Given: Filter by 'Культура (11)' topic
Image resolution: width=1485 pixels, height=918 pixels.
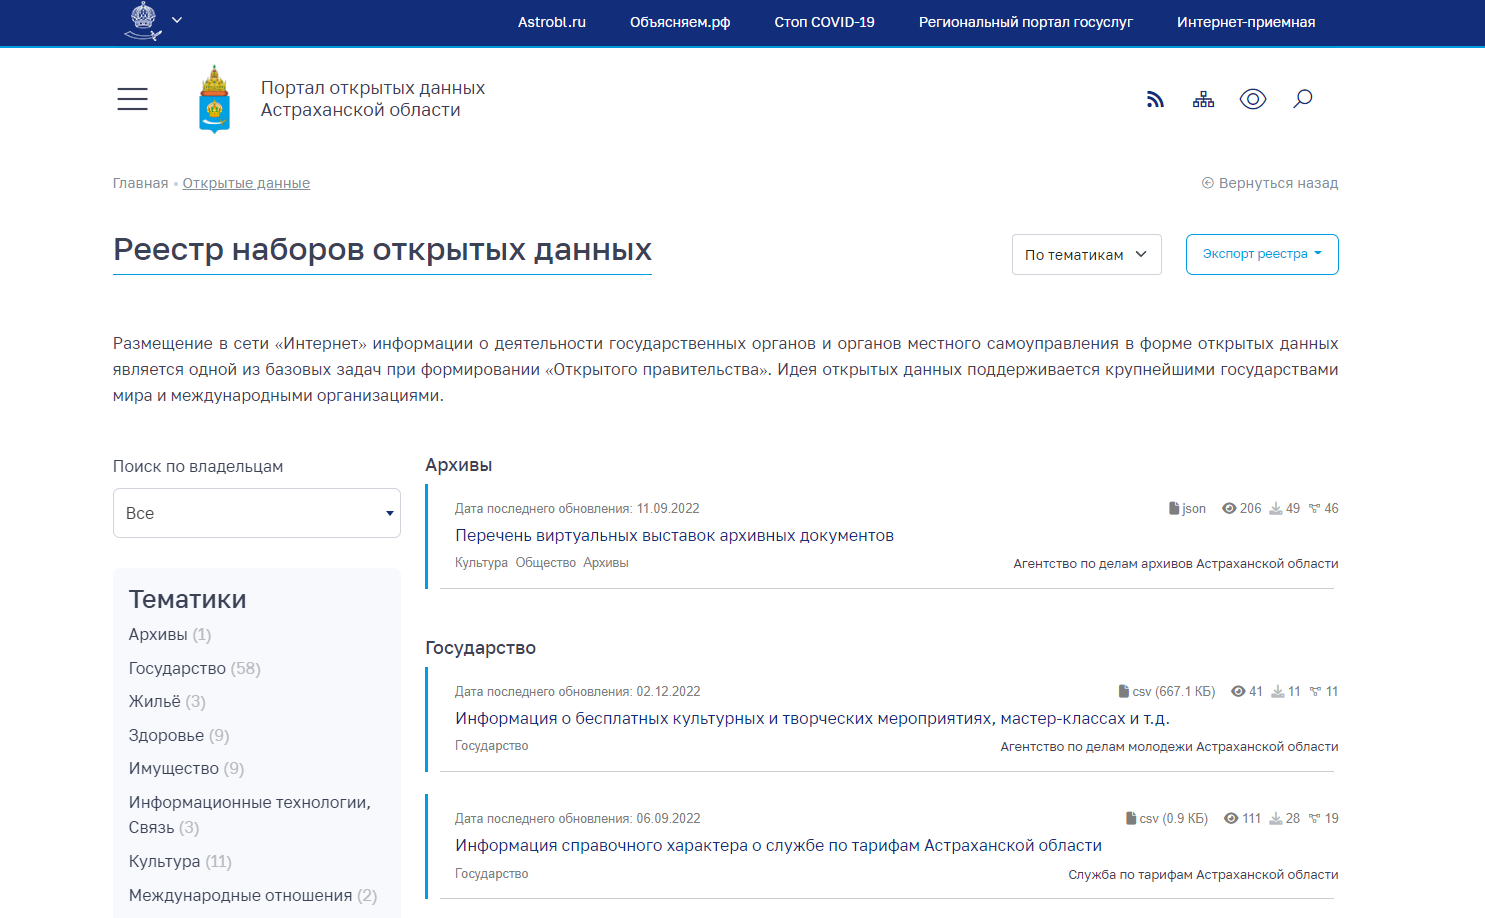Looking at the screenshot, I should point(180,861).
